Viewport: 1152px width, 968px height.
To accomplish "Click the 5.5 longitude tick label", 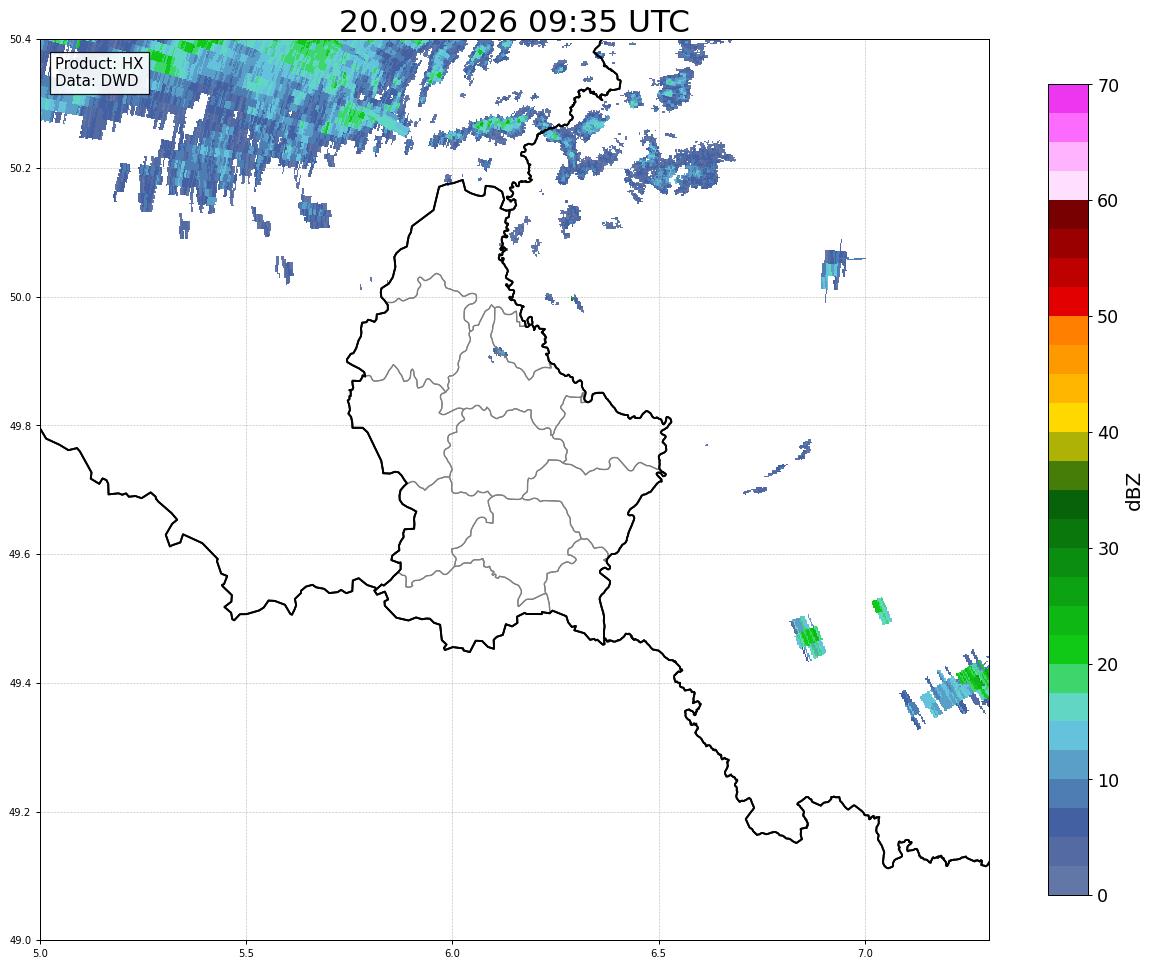I will coord(246,953).
